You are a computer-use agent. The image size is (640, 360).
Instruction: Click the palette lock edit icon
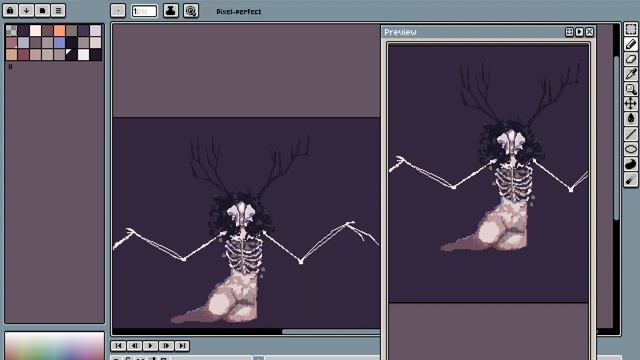tap(10, 10)
